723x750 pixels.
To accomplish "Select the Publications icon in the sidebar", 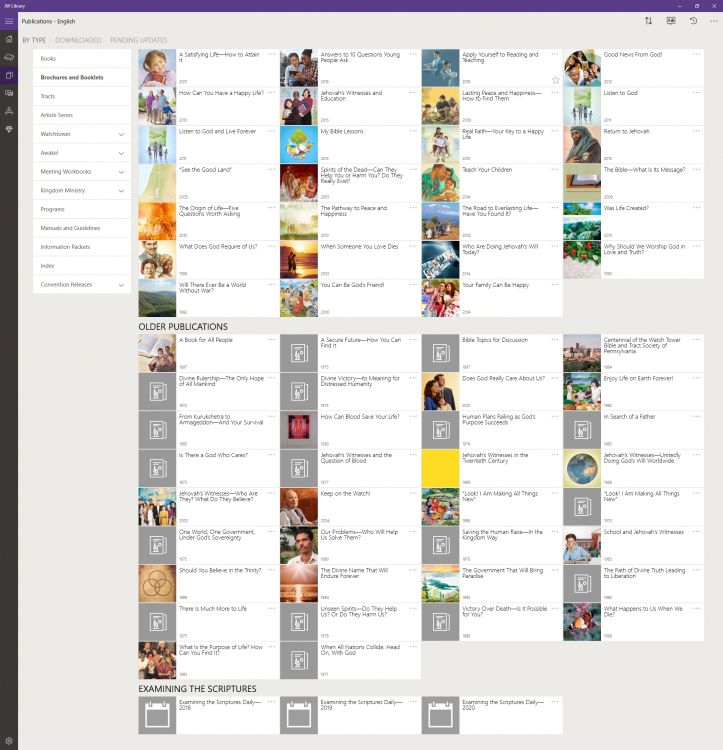I will coord(9,75).
